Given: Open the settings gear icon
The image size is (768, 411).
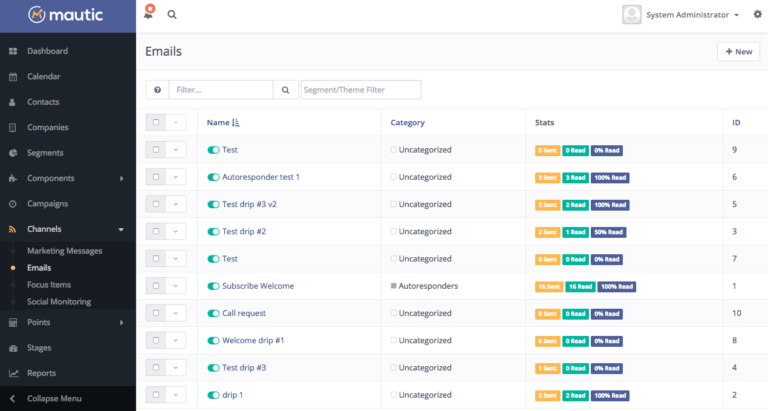Looking at the screenshot, I should [757, 15].
